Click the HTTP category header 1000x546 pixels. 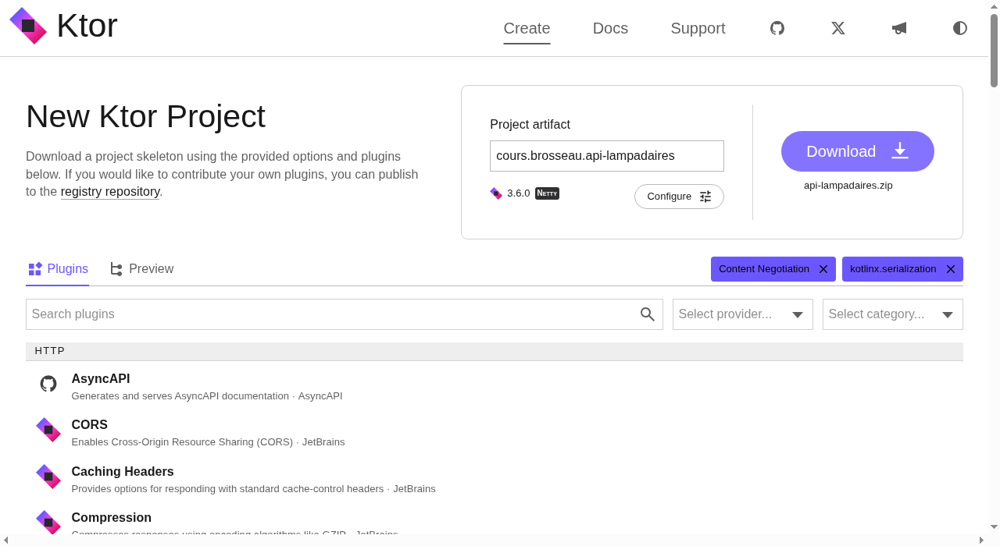click(x=494, y=351)
